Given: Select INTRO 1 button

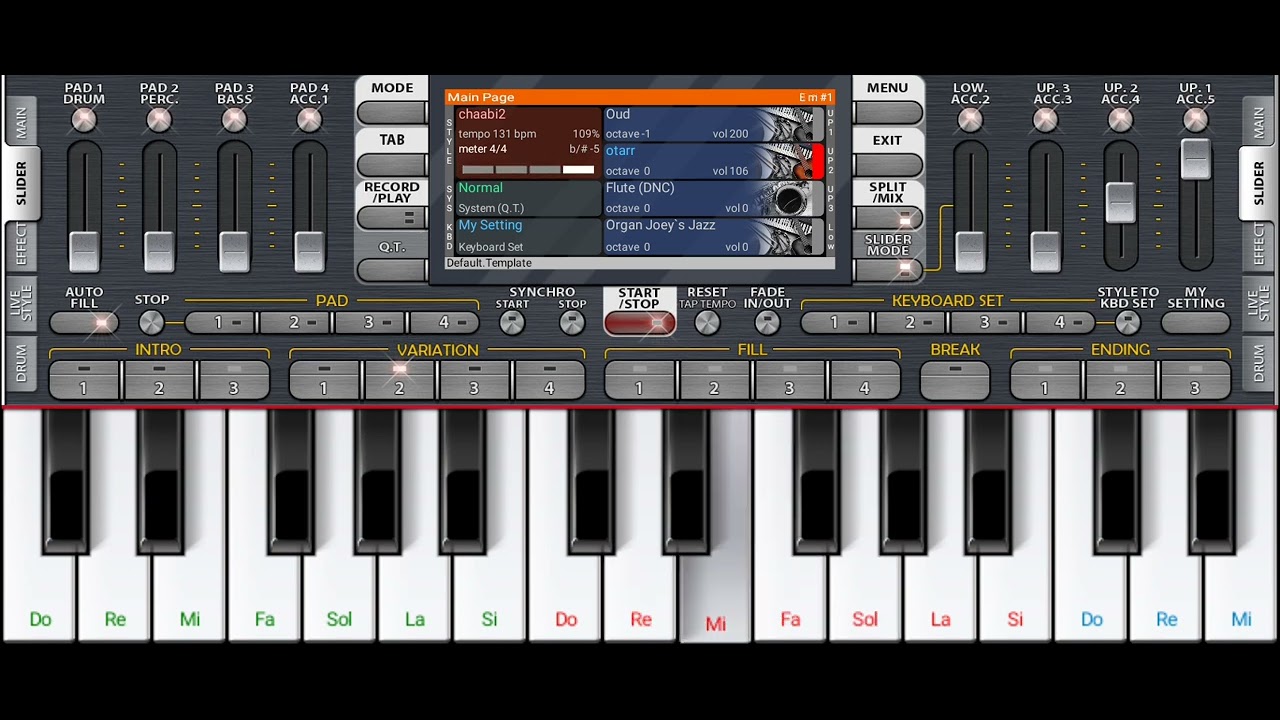Looking at the screenshot, I should point(84,380).
